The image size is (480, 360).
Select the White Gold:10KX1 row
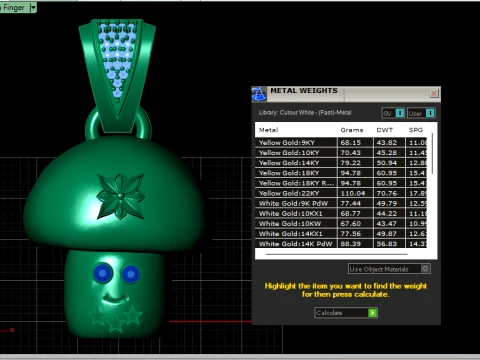point(341,213)
